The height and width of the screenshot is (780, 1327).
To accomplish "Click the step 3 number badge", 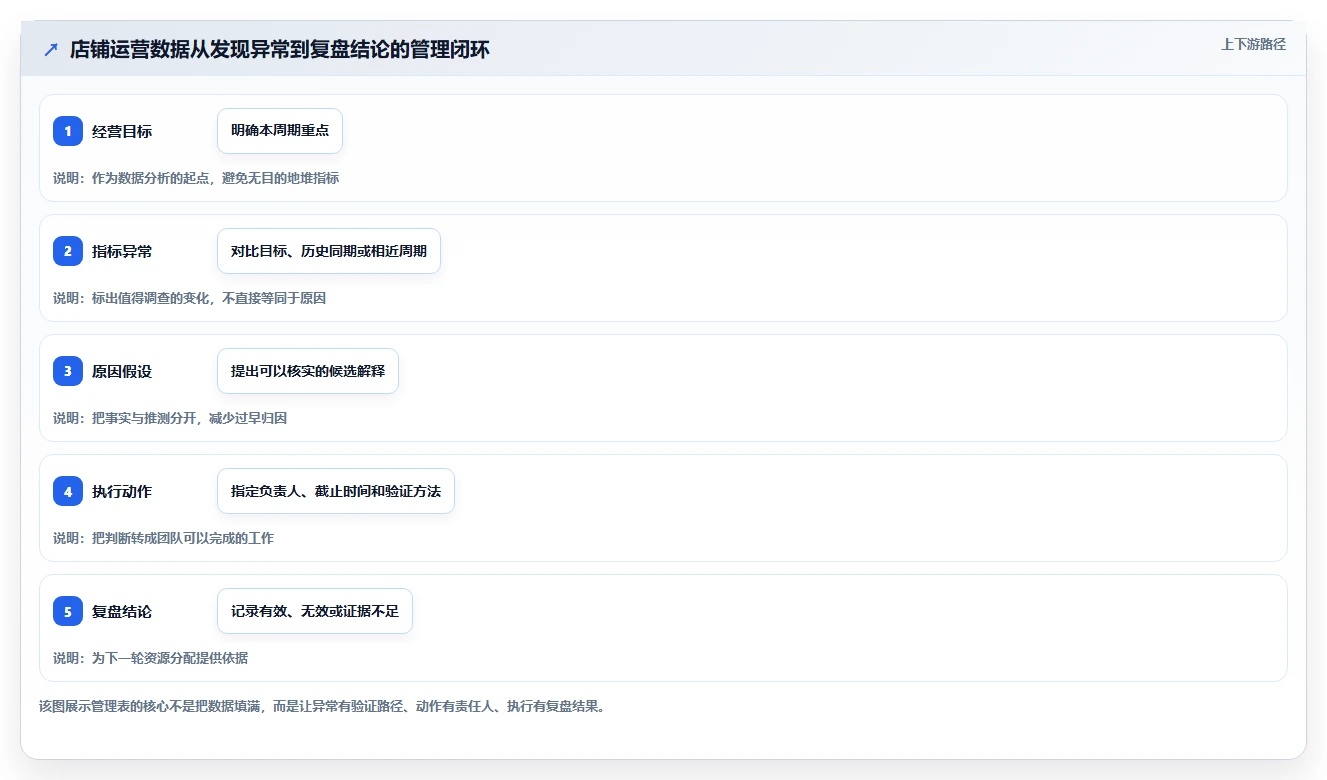I will [68, 371].
